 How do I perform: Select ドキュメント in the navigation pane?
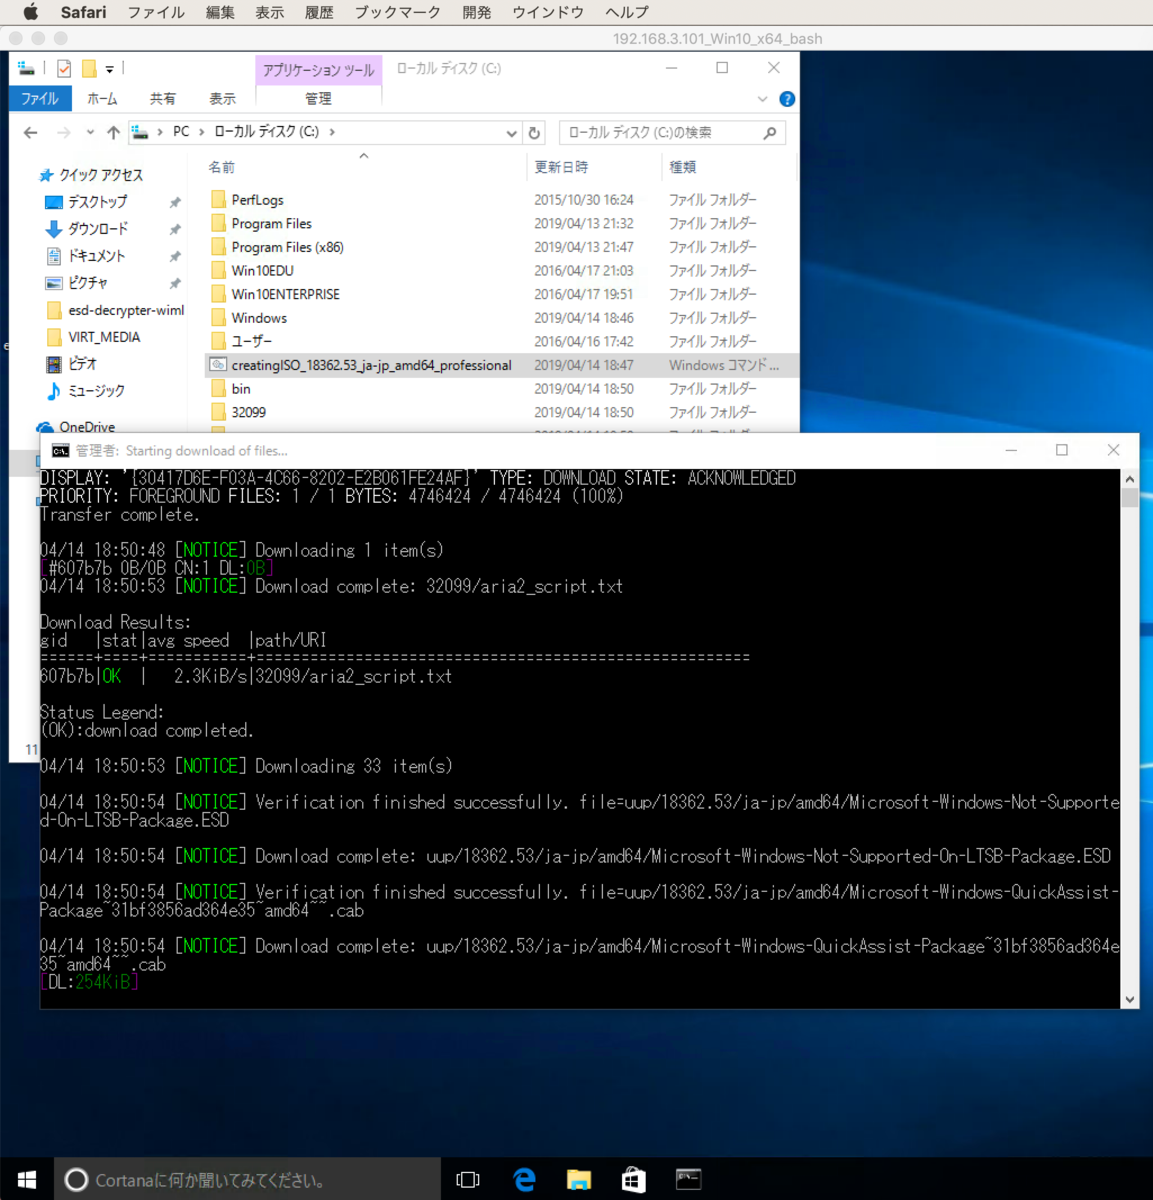[96, 256]
